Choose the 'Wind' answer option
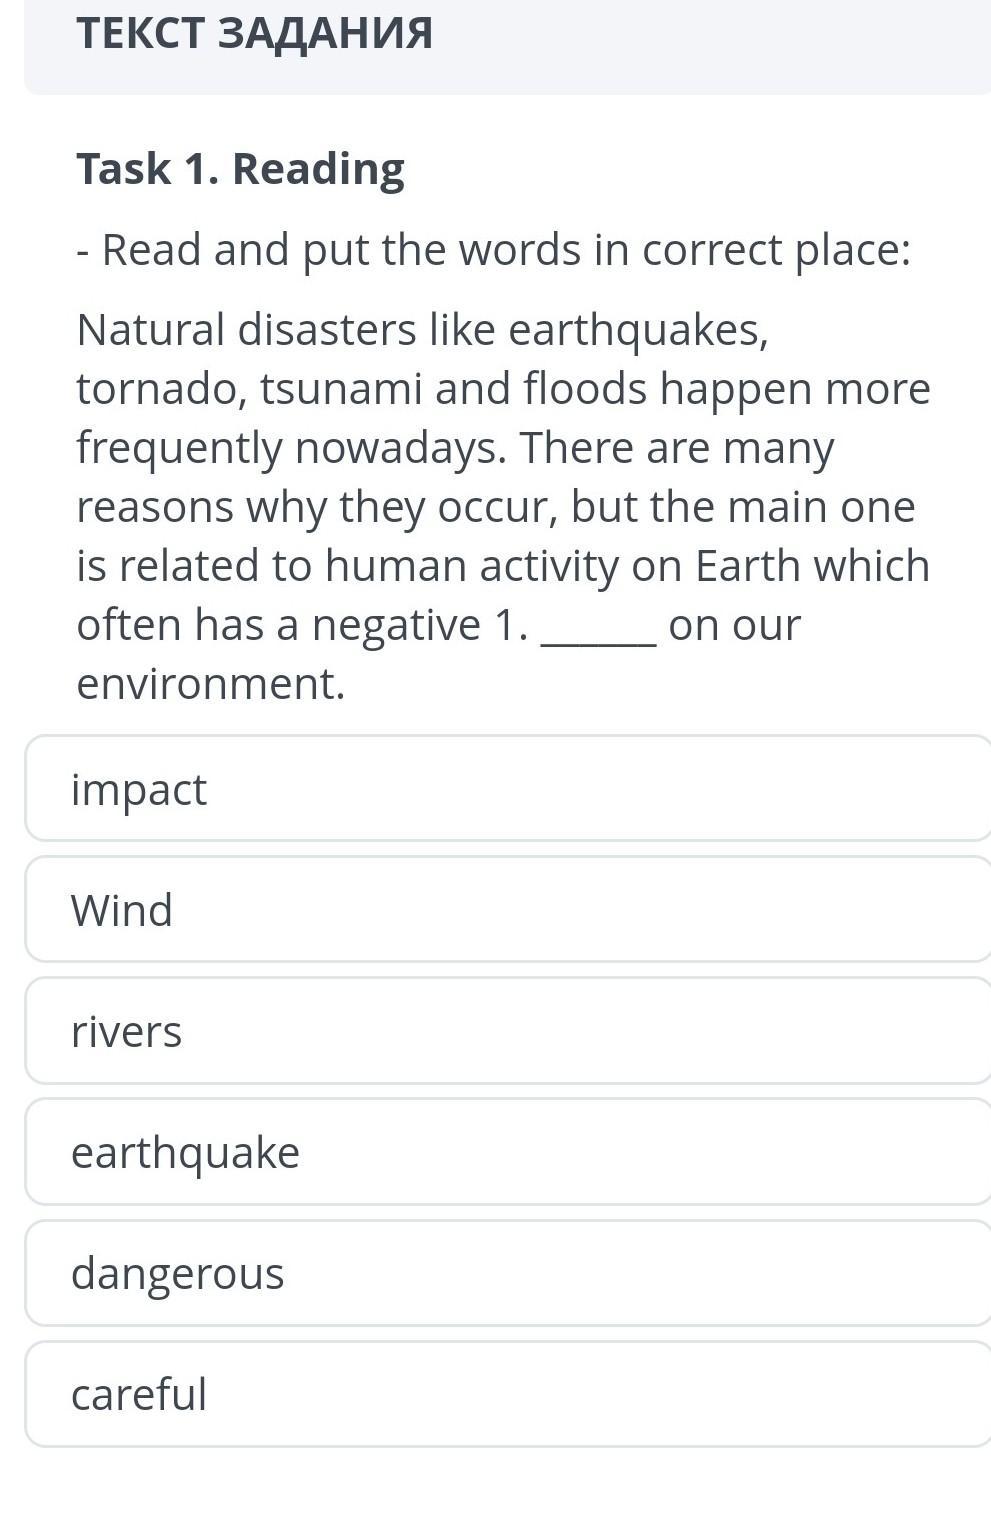Viewport: 991px width, 1514px height. tap(508, 909)
